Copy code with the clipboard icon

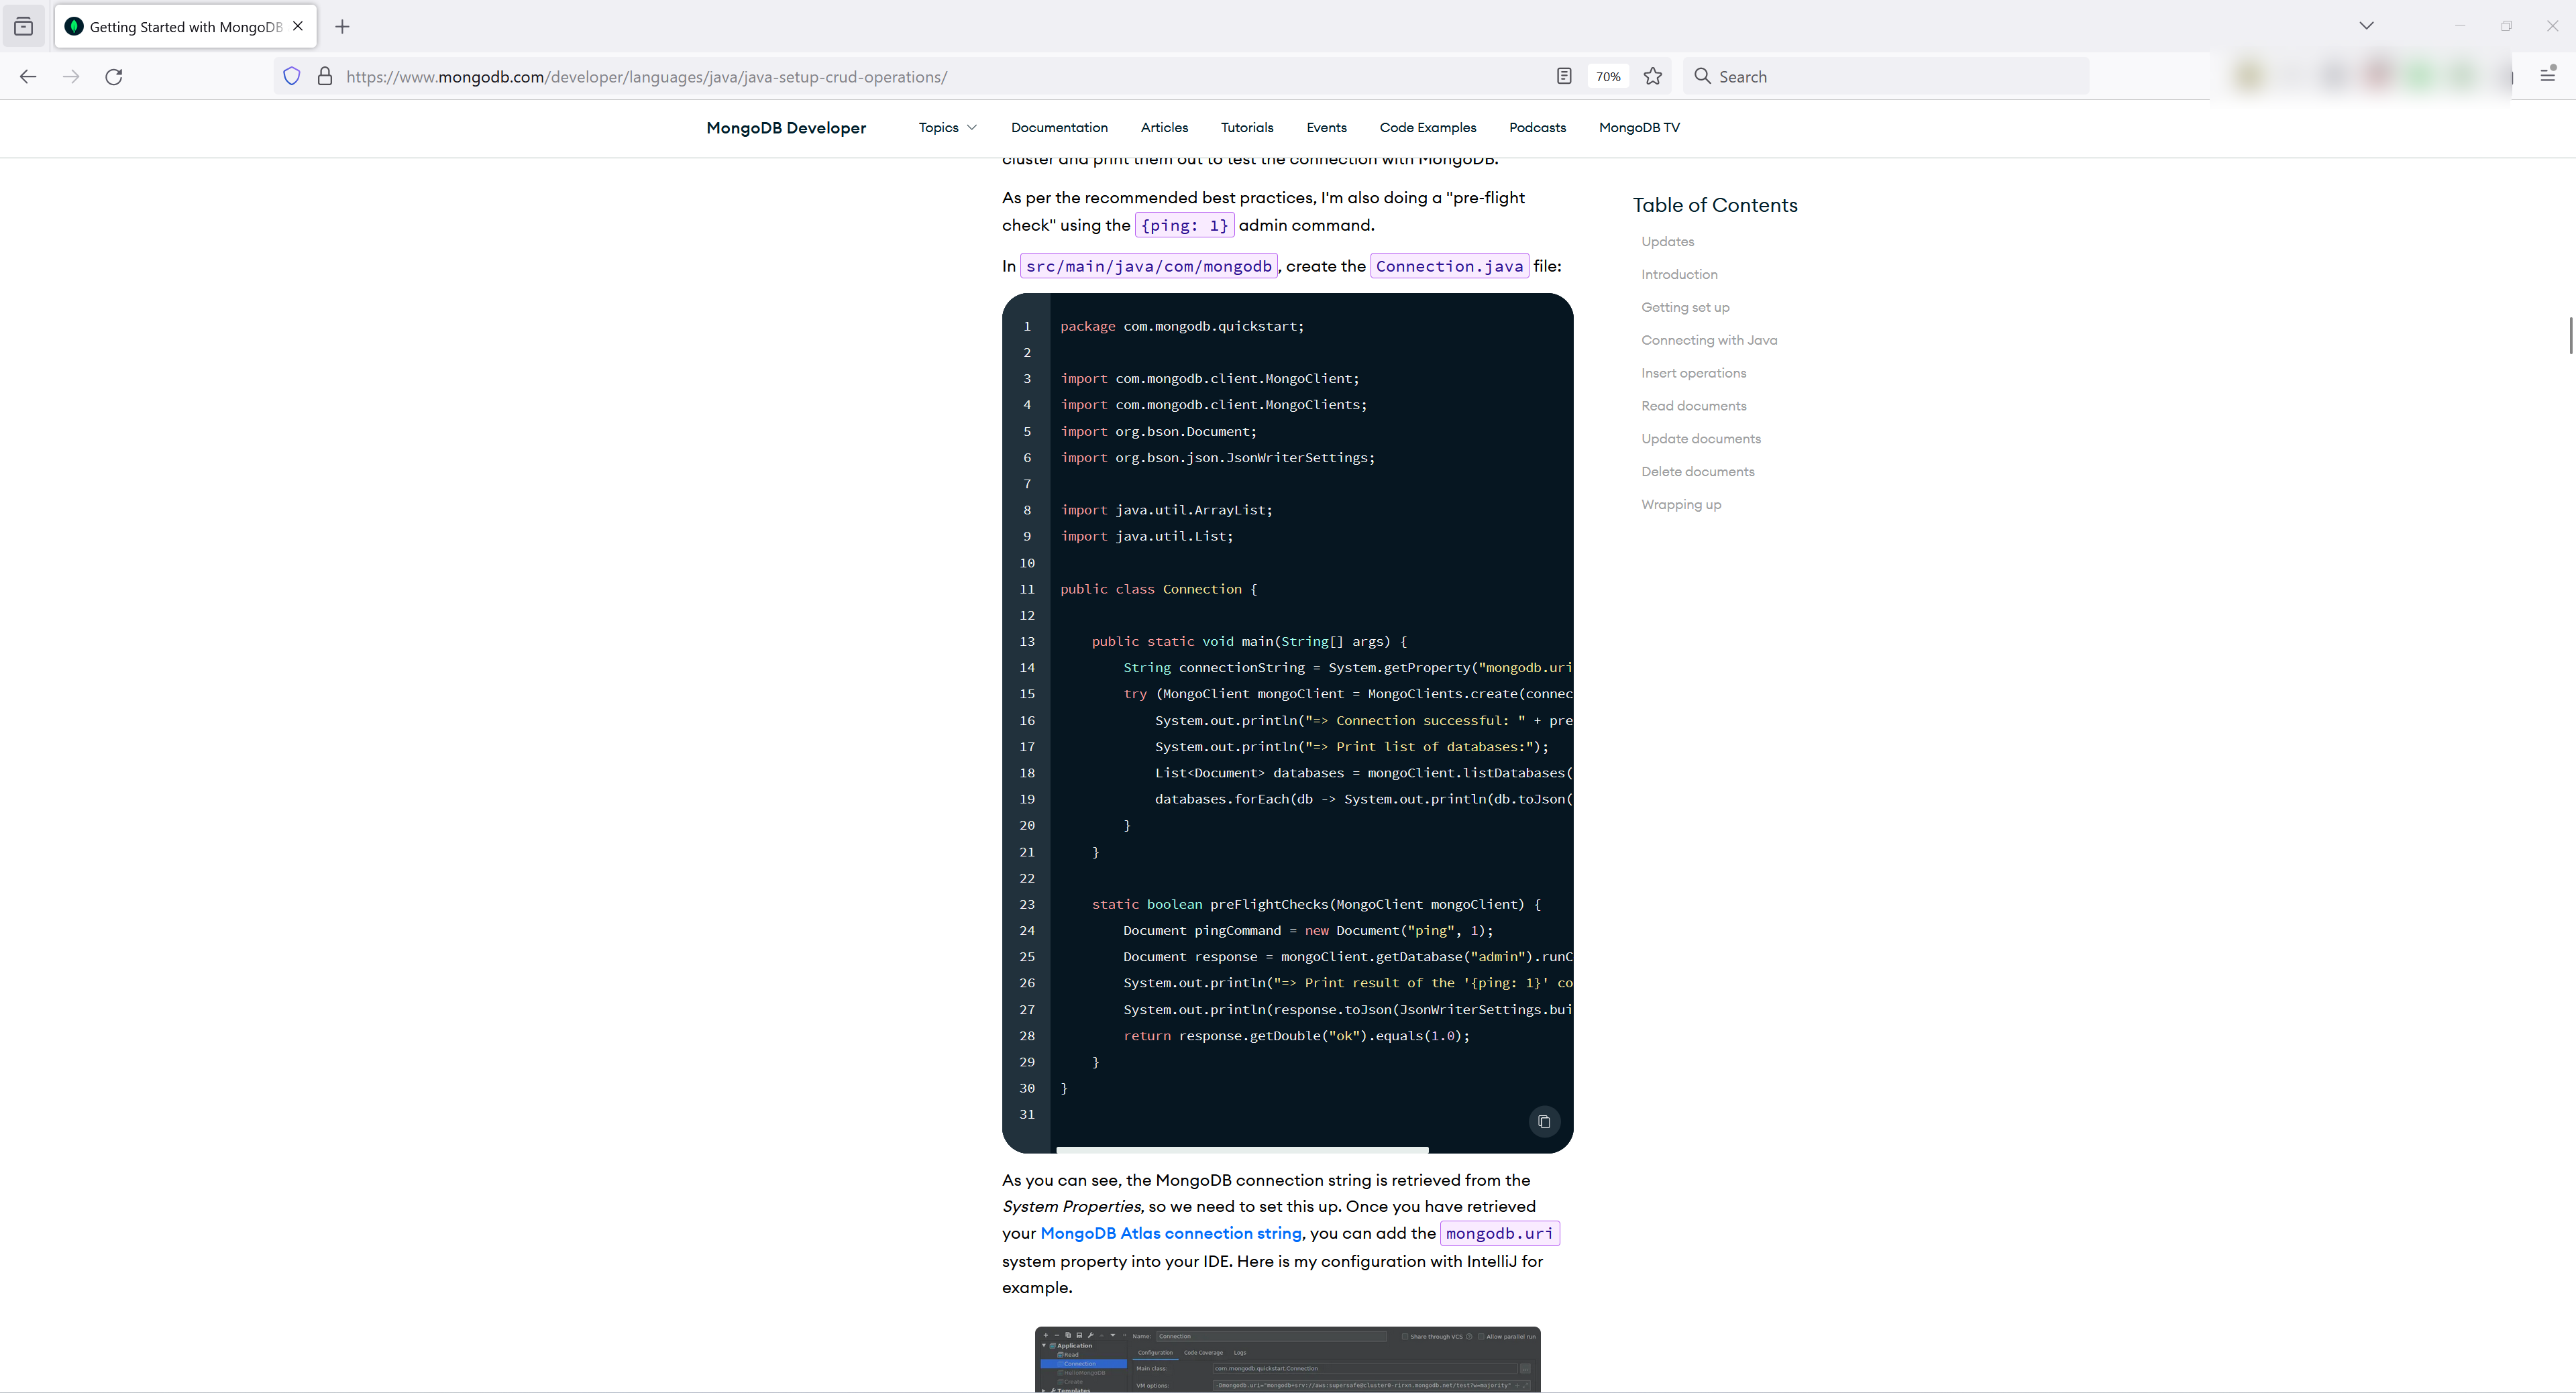(x=1543, y=1121)
